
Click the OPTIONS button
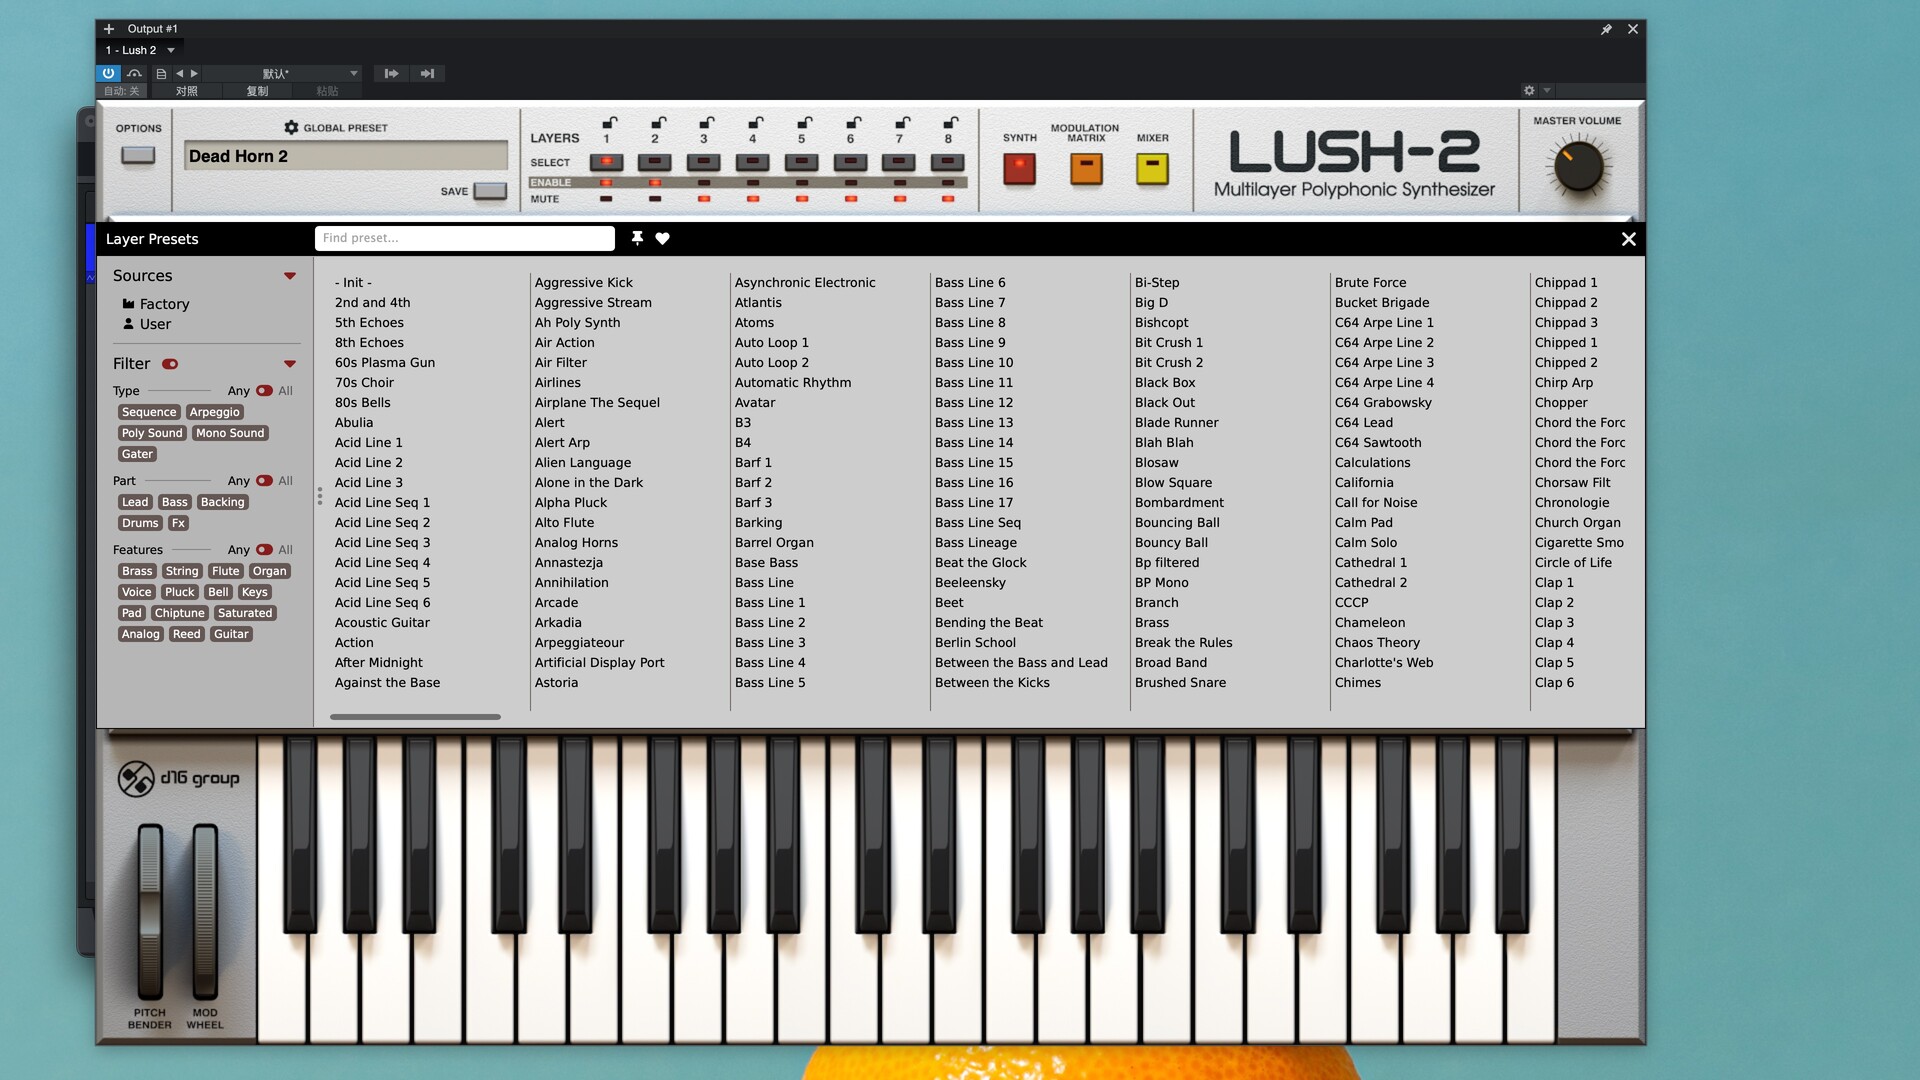(138, 155)
